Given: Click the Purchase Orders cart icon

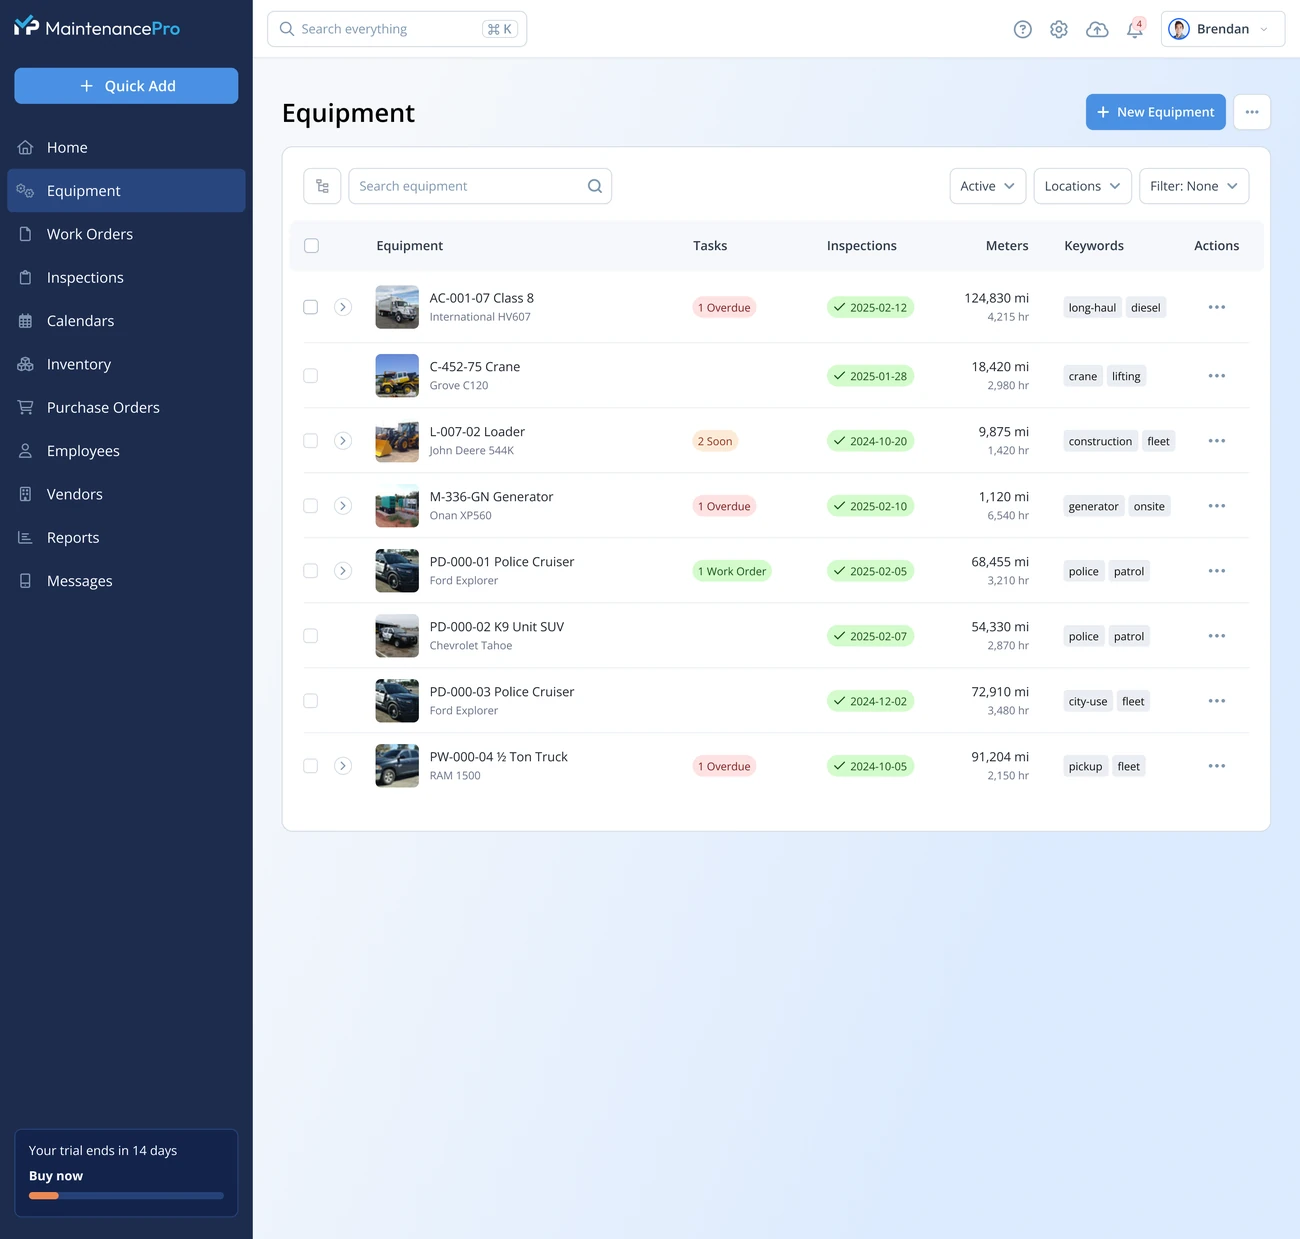Looking at the screenshot, I should click(26, 408).
